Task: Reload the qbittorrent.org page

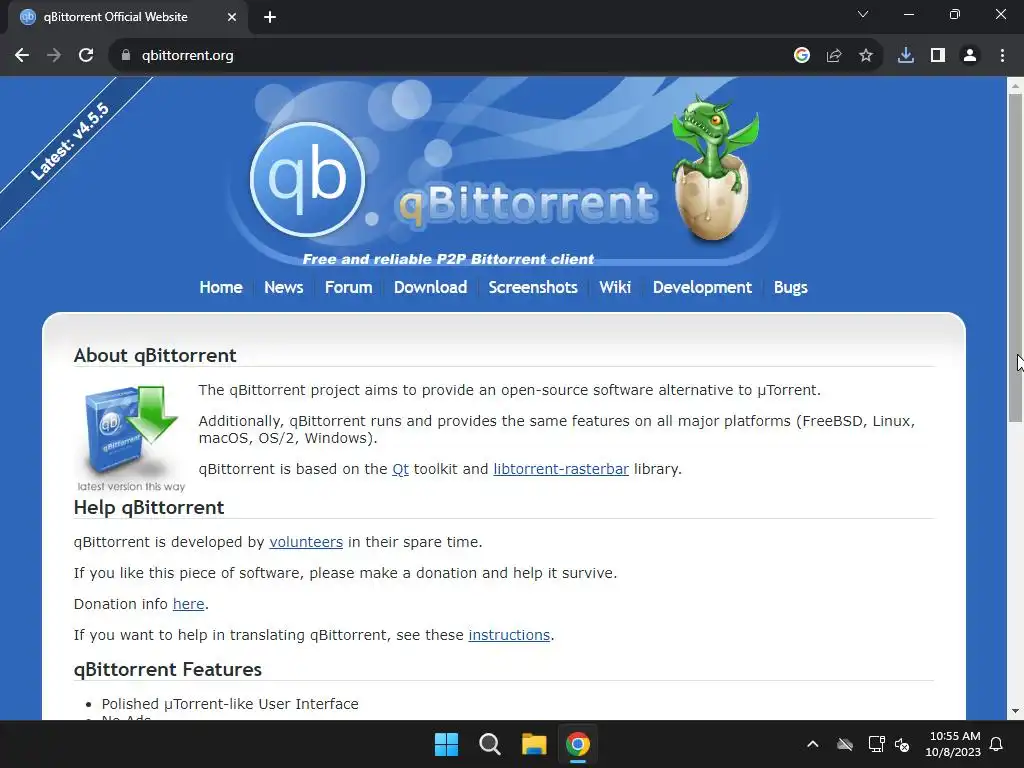Action: (86, 56)
